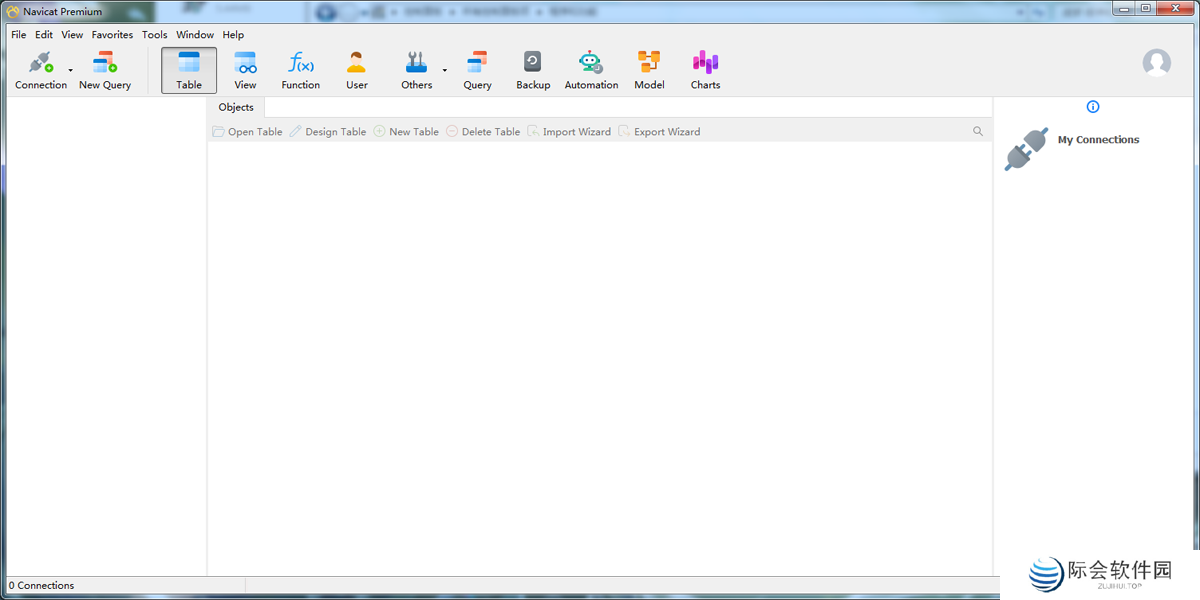Screen dimensions: 1200x600
Task: Switch to the View object type
Action: (245, 68)
